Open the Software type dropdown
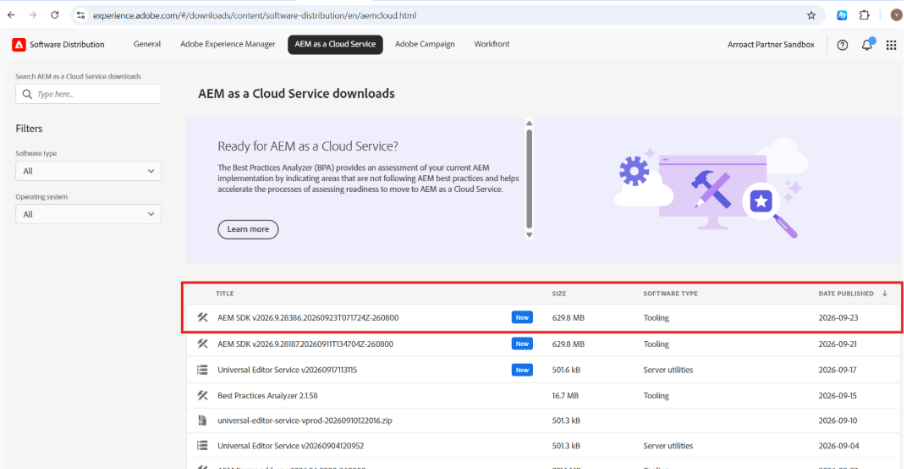904x469 pixels. coord(88,171)
